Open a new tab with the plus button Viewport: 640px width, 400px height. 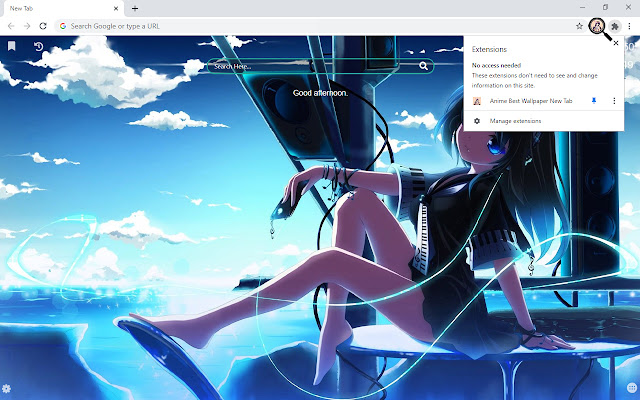click(135, 8)
